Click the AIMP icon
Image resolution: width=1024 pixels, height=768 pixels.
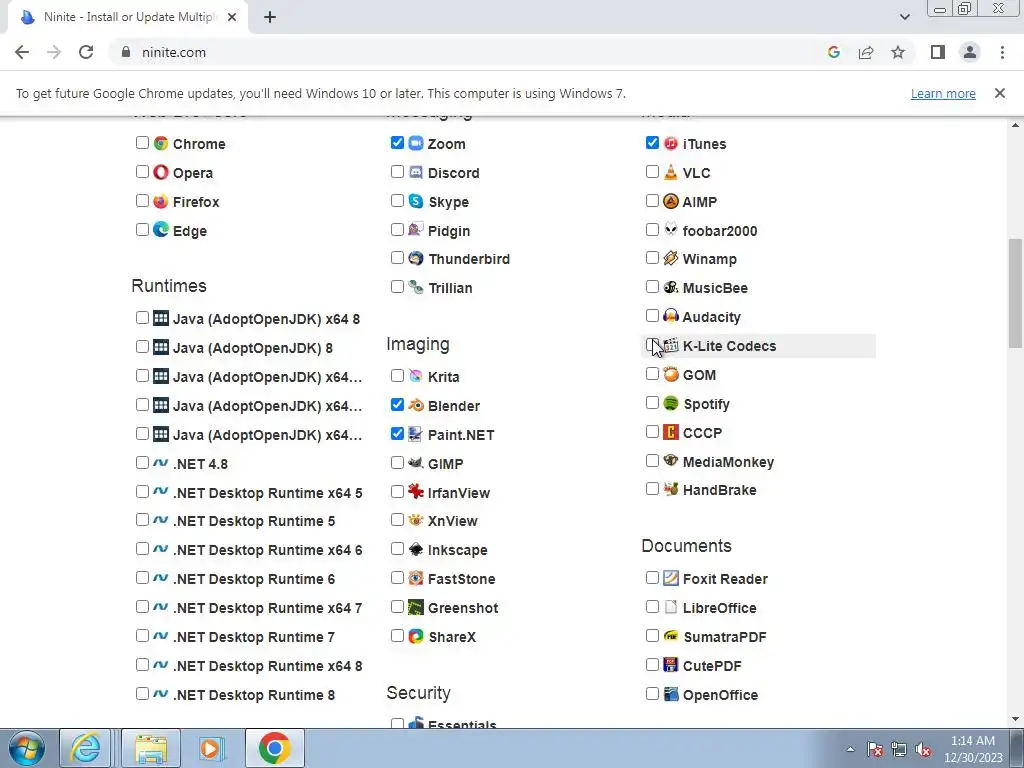click(x=671, y=201)
